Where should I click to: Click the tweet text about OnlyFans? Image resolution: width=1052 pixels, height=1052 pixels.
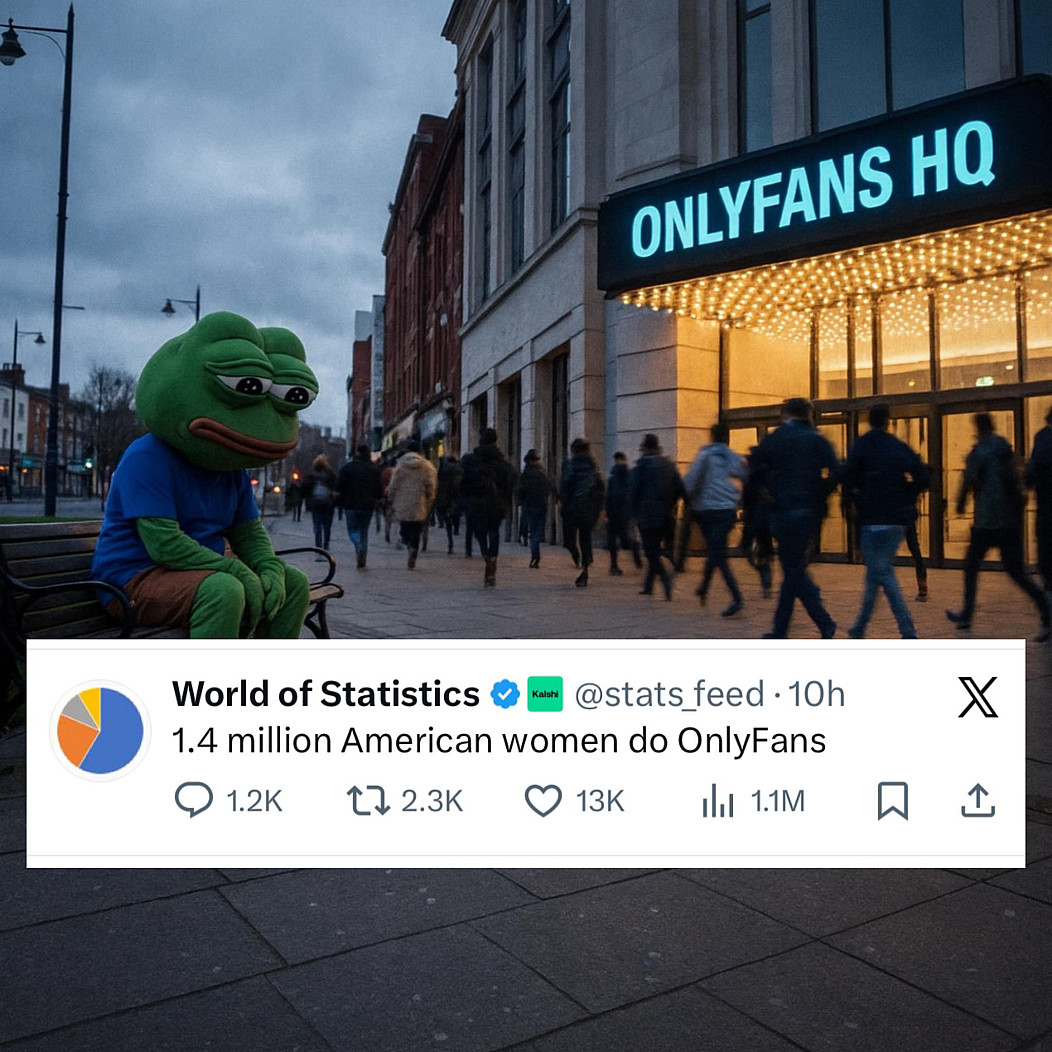click(x=498, y=741)
